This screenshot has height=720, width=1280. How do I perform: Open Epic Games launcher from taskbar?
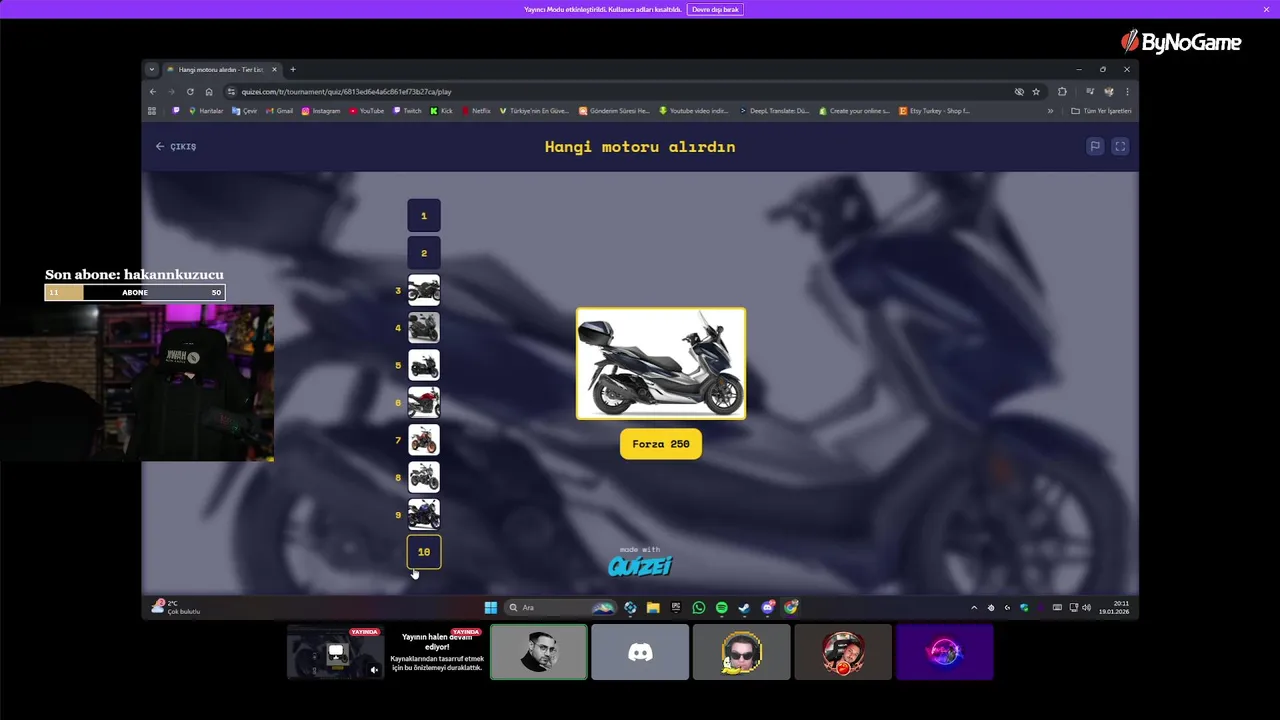tap(676, 607)
